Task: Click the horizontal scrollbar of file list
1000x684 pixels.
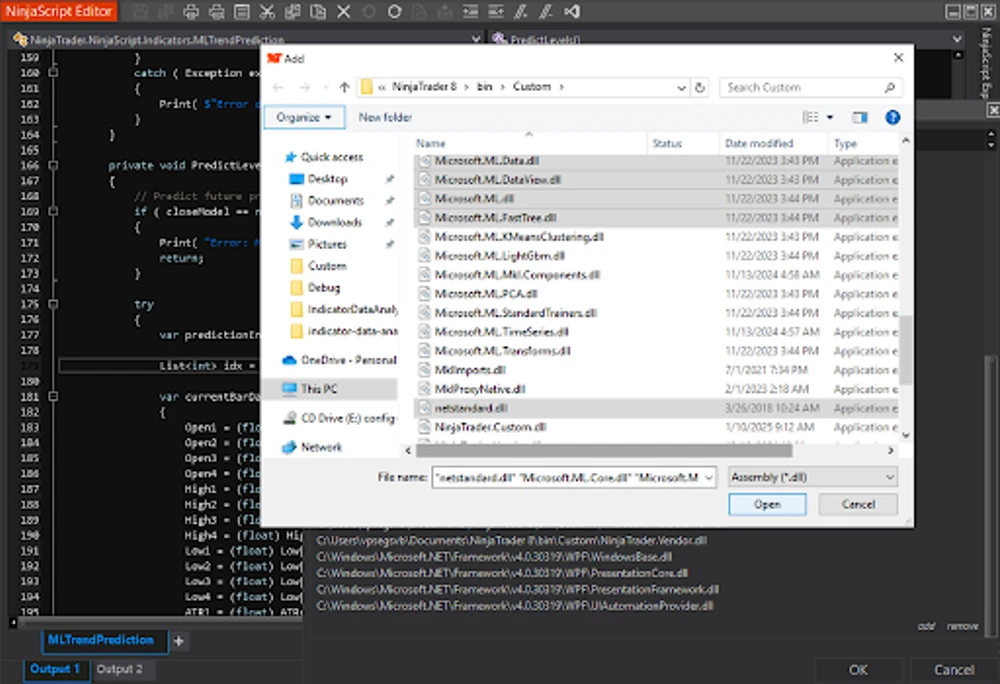Action: (x=603, y=451)
